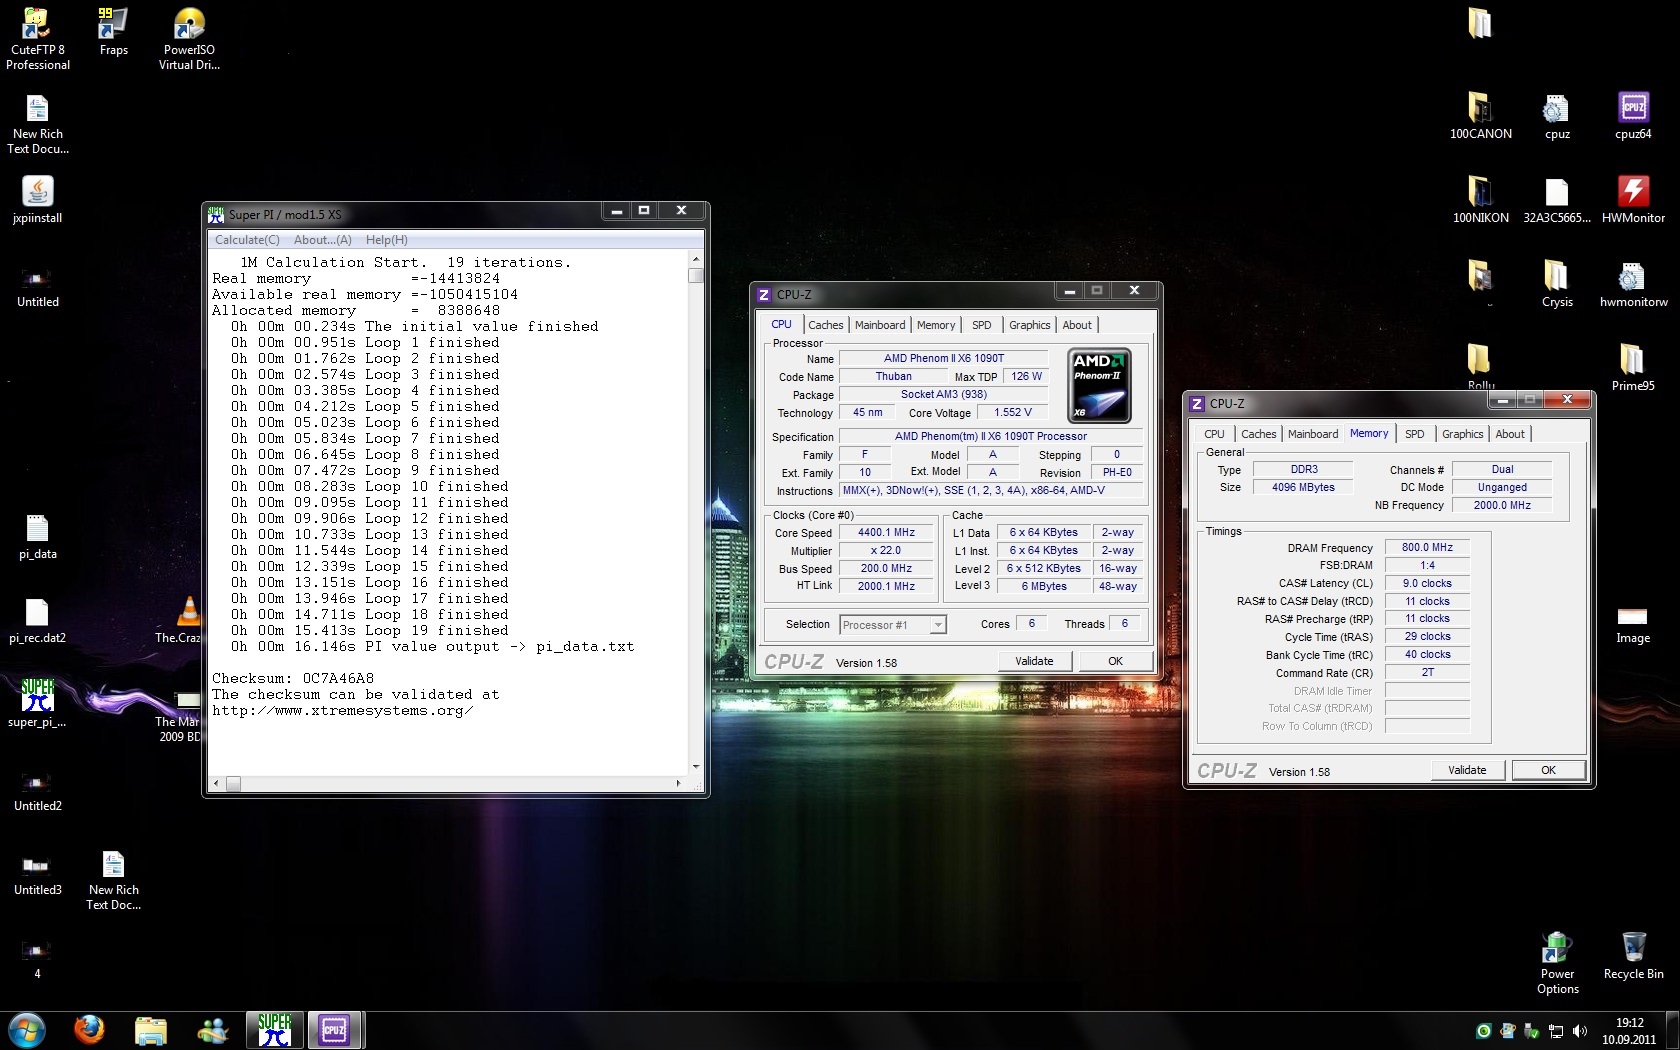
Task: Click the Core Speed 4400.1 MHz field
Action: click(886, 532)
